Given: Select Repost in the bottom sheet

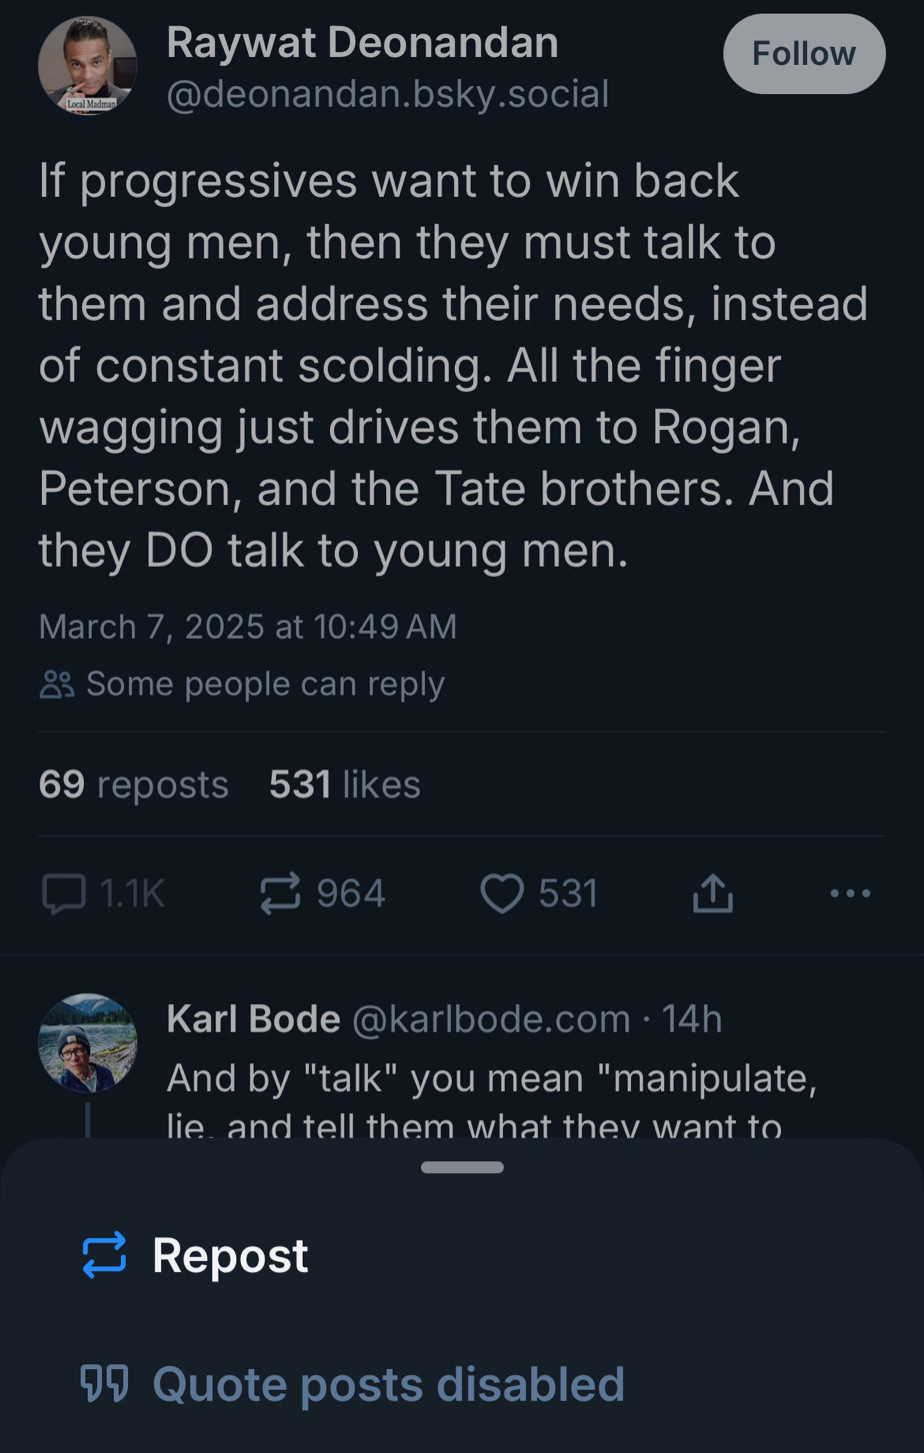Looking at the screenshot, I should coord(230,1255).
